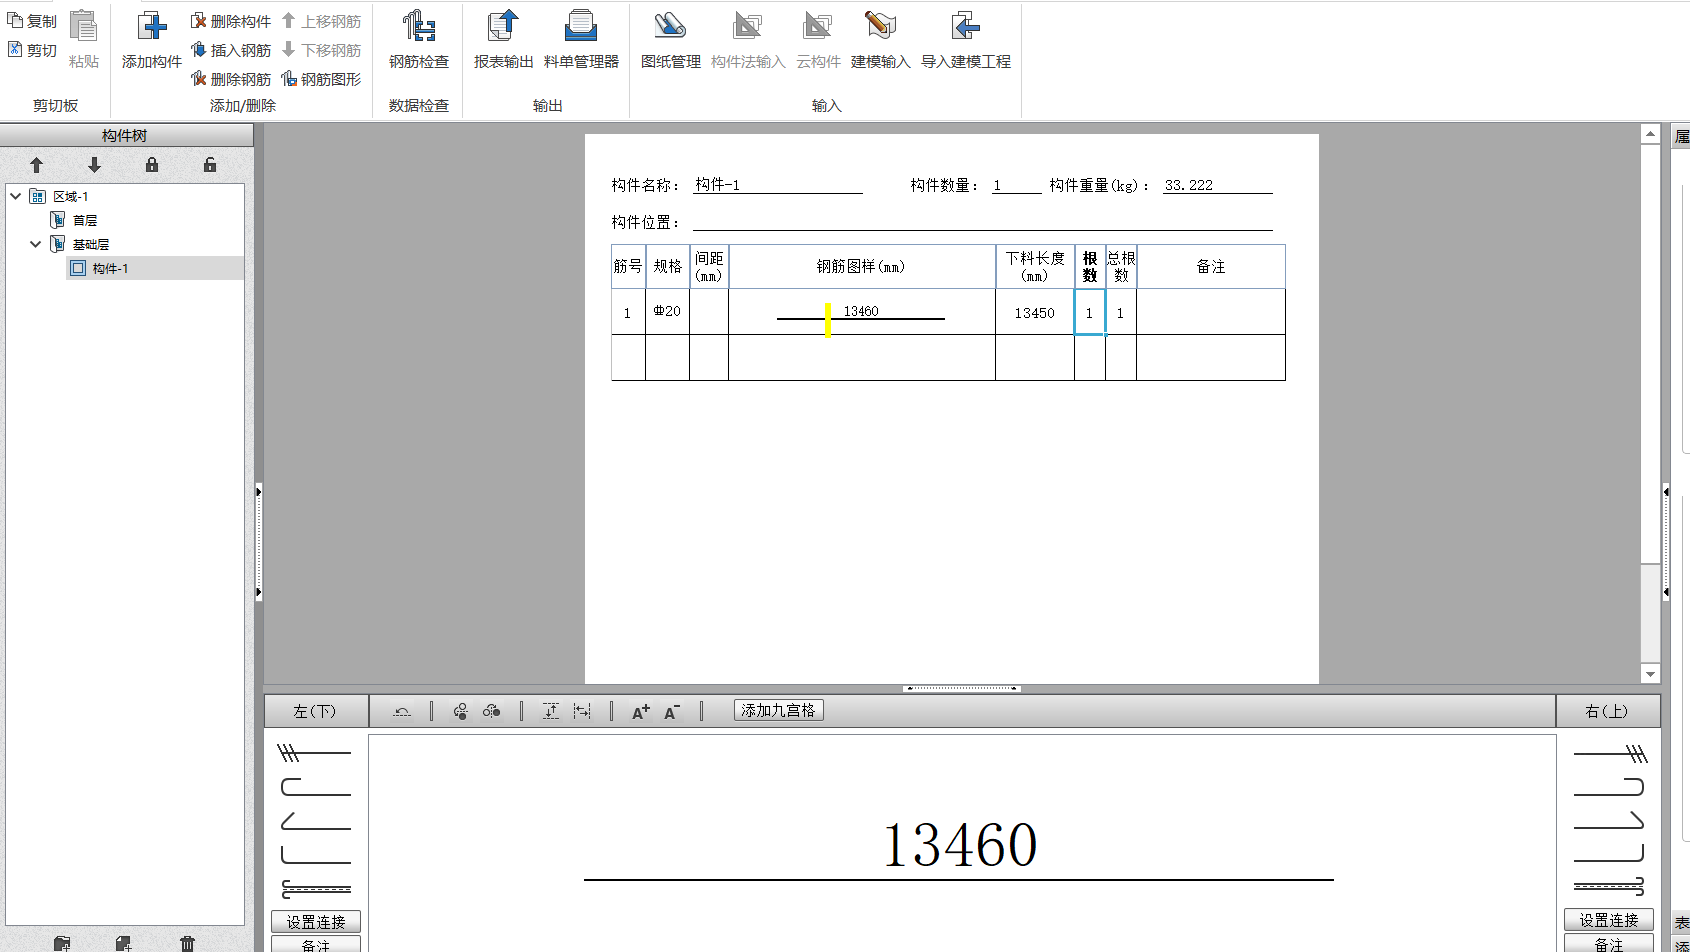
Task: Select left end lap splice dashed shape
Action: tap(315, 888)
